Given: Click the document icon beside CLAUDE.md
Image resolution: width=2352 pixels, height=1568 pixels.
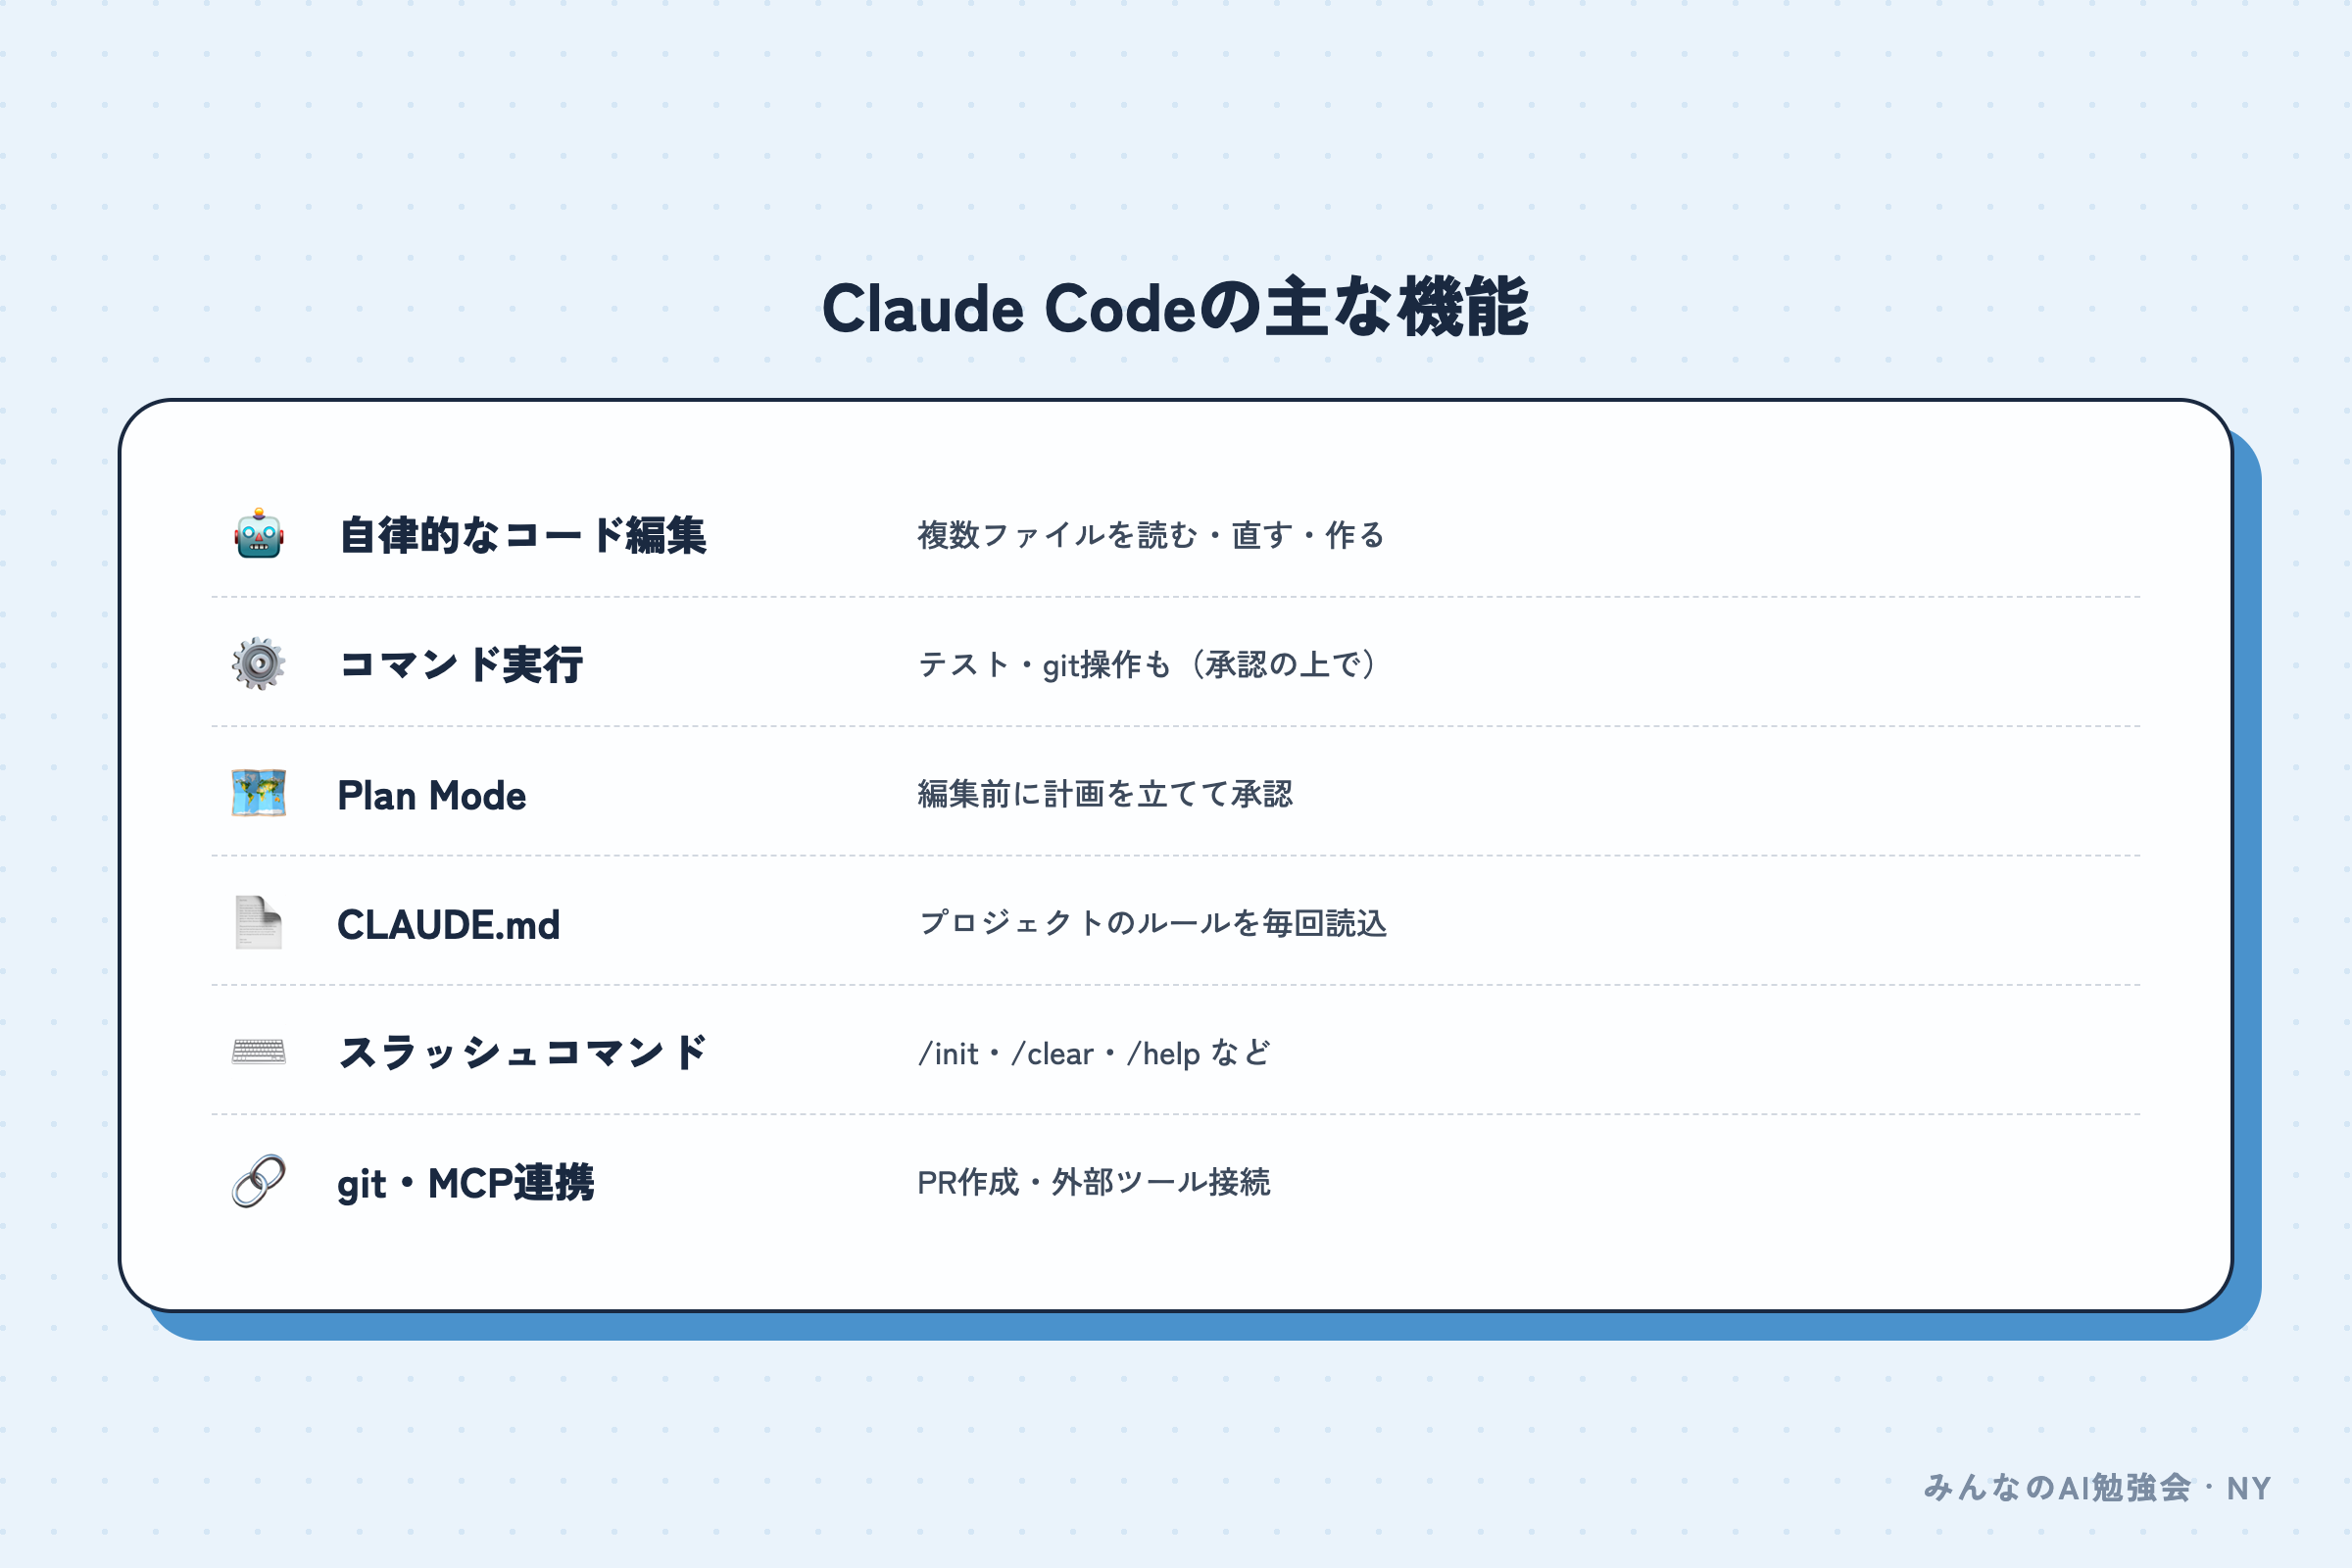Looking at the screenshot, I should pyautogui.click(x=259, y=922).
